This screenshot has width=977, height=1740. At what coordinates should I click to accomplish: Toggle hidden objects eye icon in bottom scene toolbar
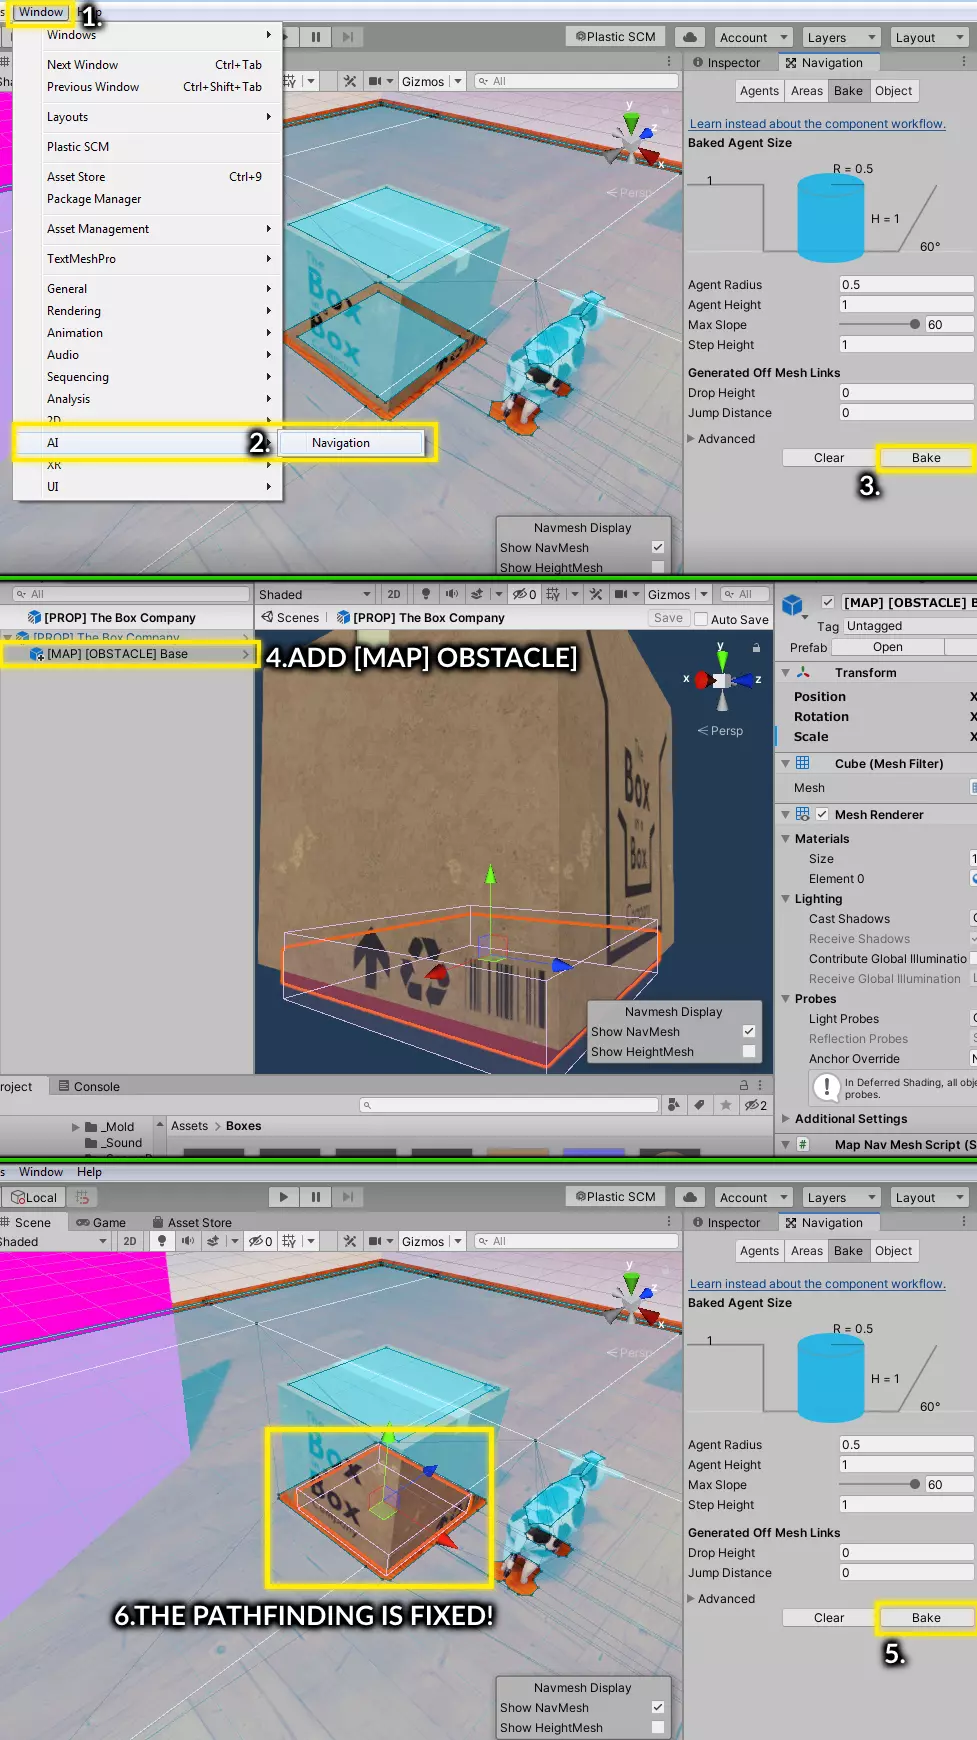tap(260, 1241)
